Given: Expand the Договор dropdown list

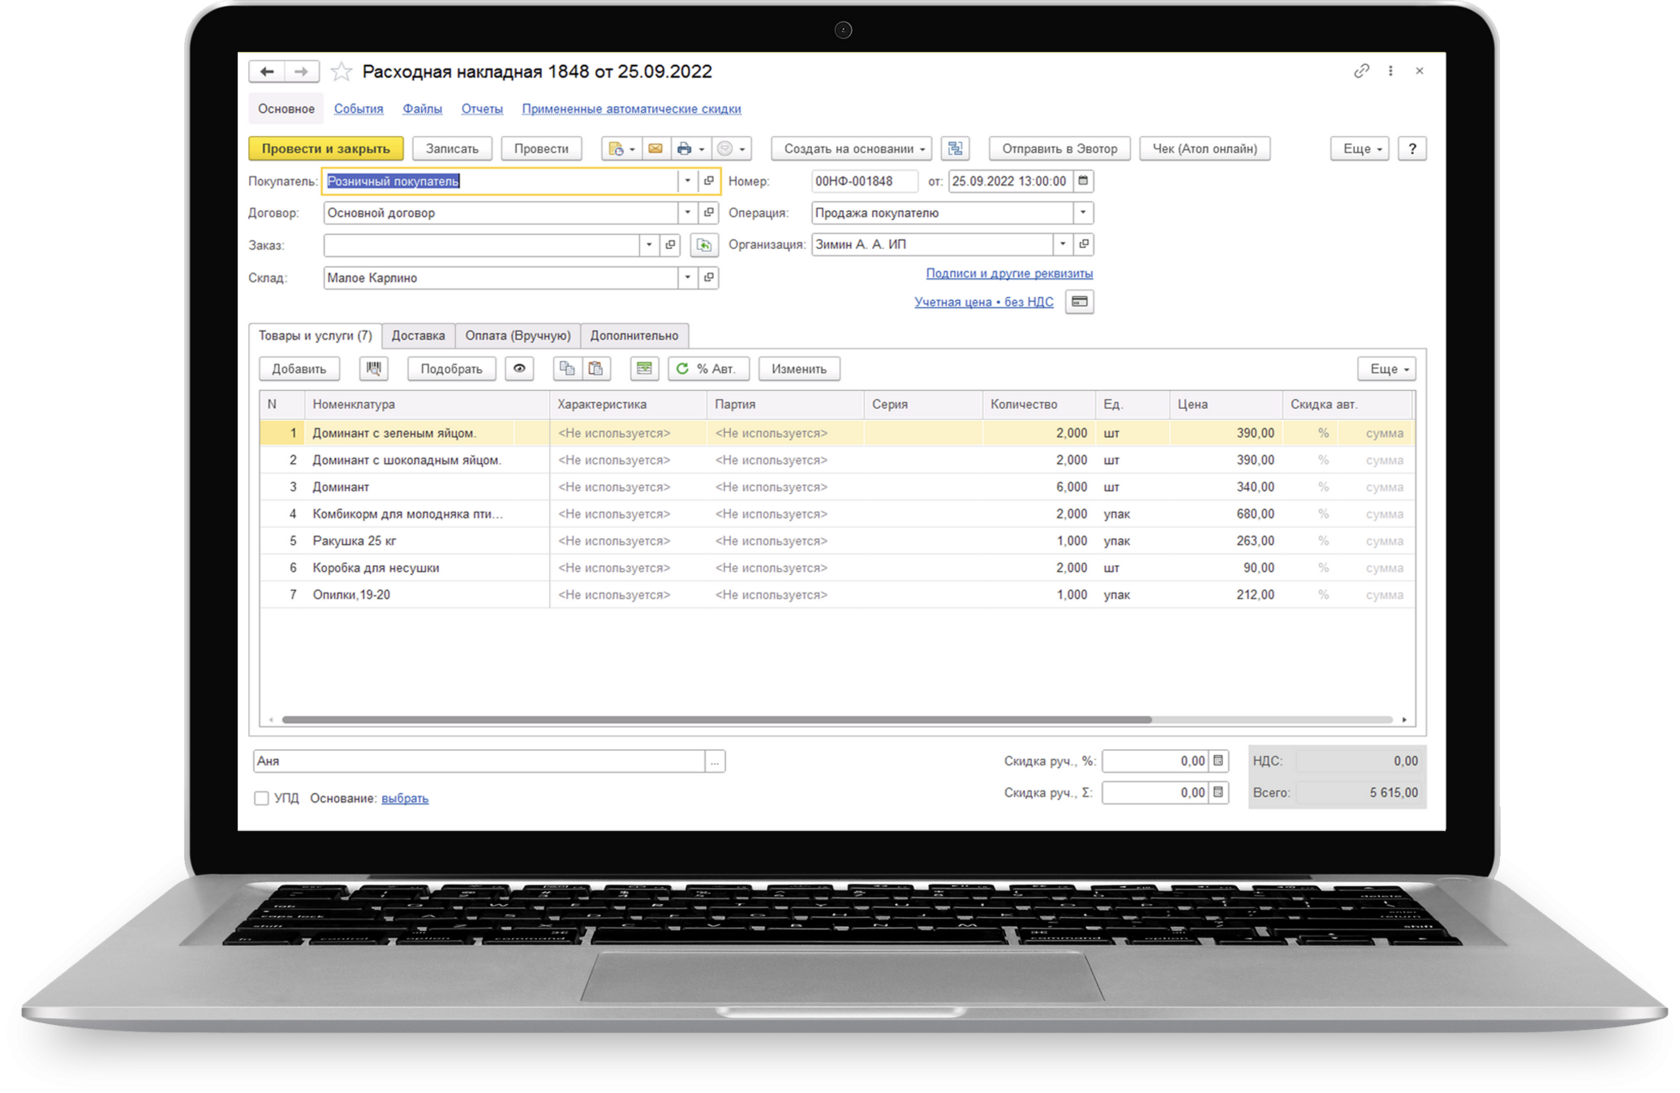Looking at the screenshot, I should (687, 213).
